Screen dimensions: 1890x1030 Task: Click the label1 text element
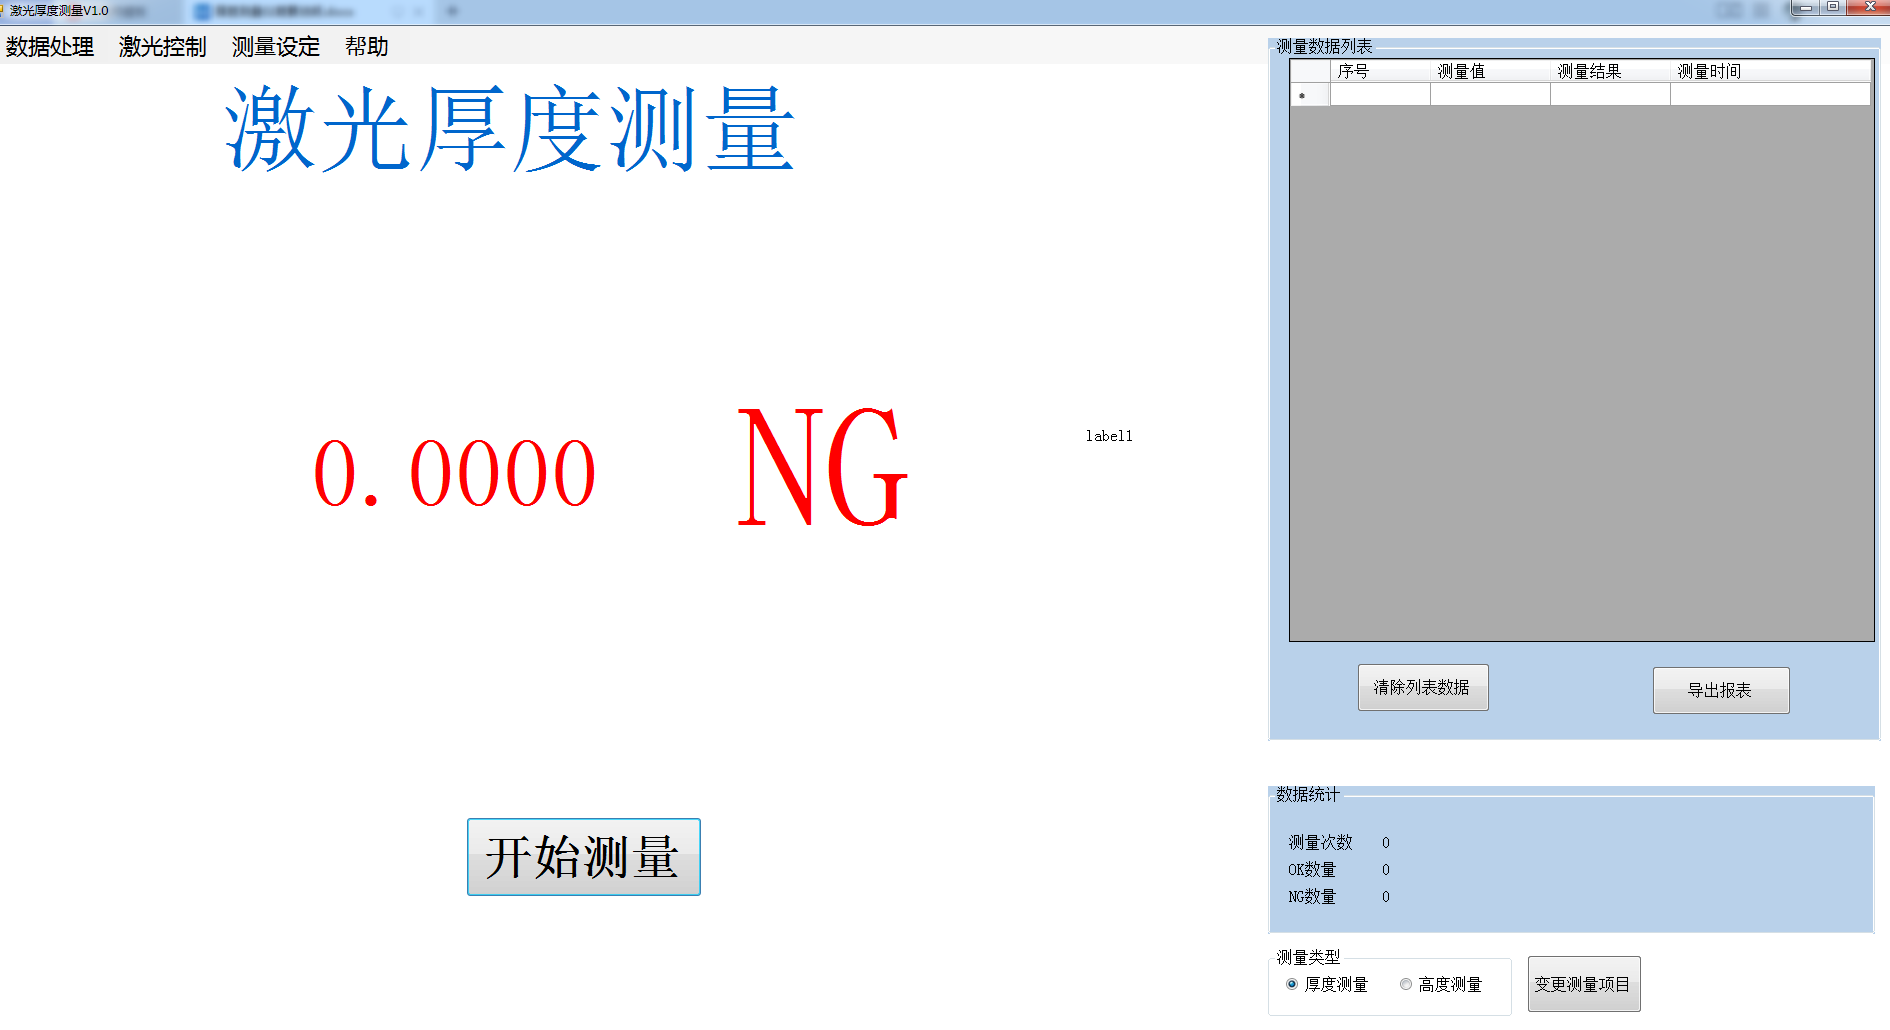tap(1108, 435)
